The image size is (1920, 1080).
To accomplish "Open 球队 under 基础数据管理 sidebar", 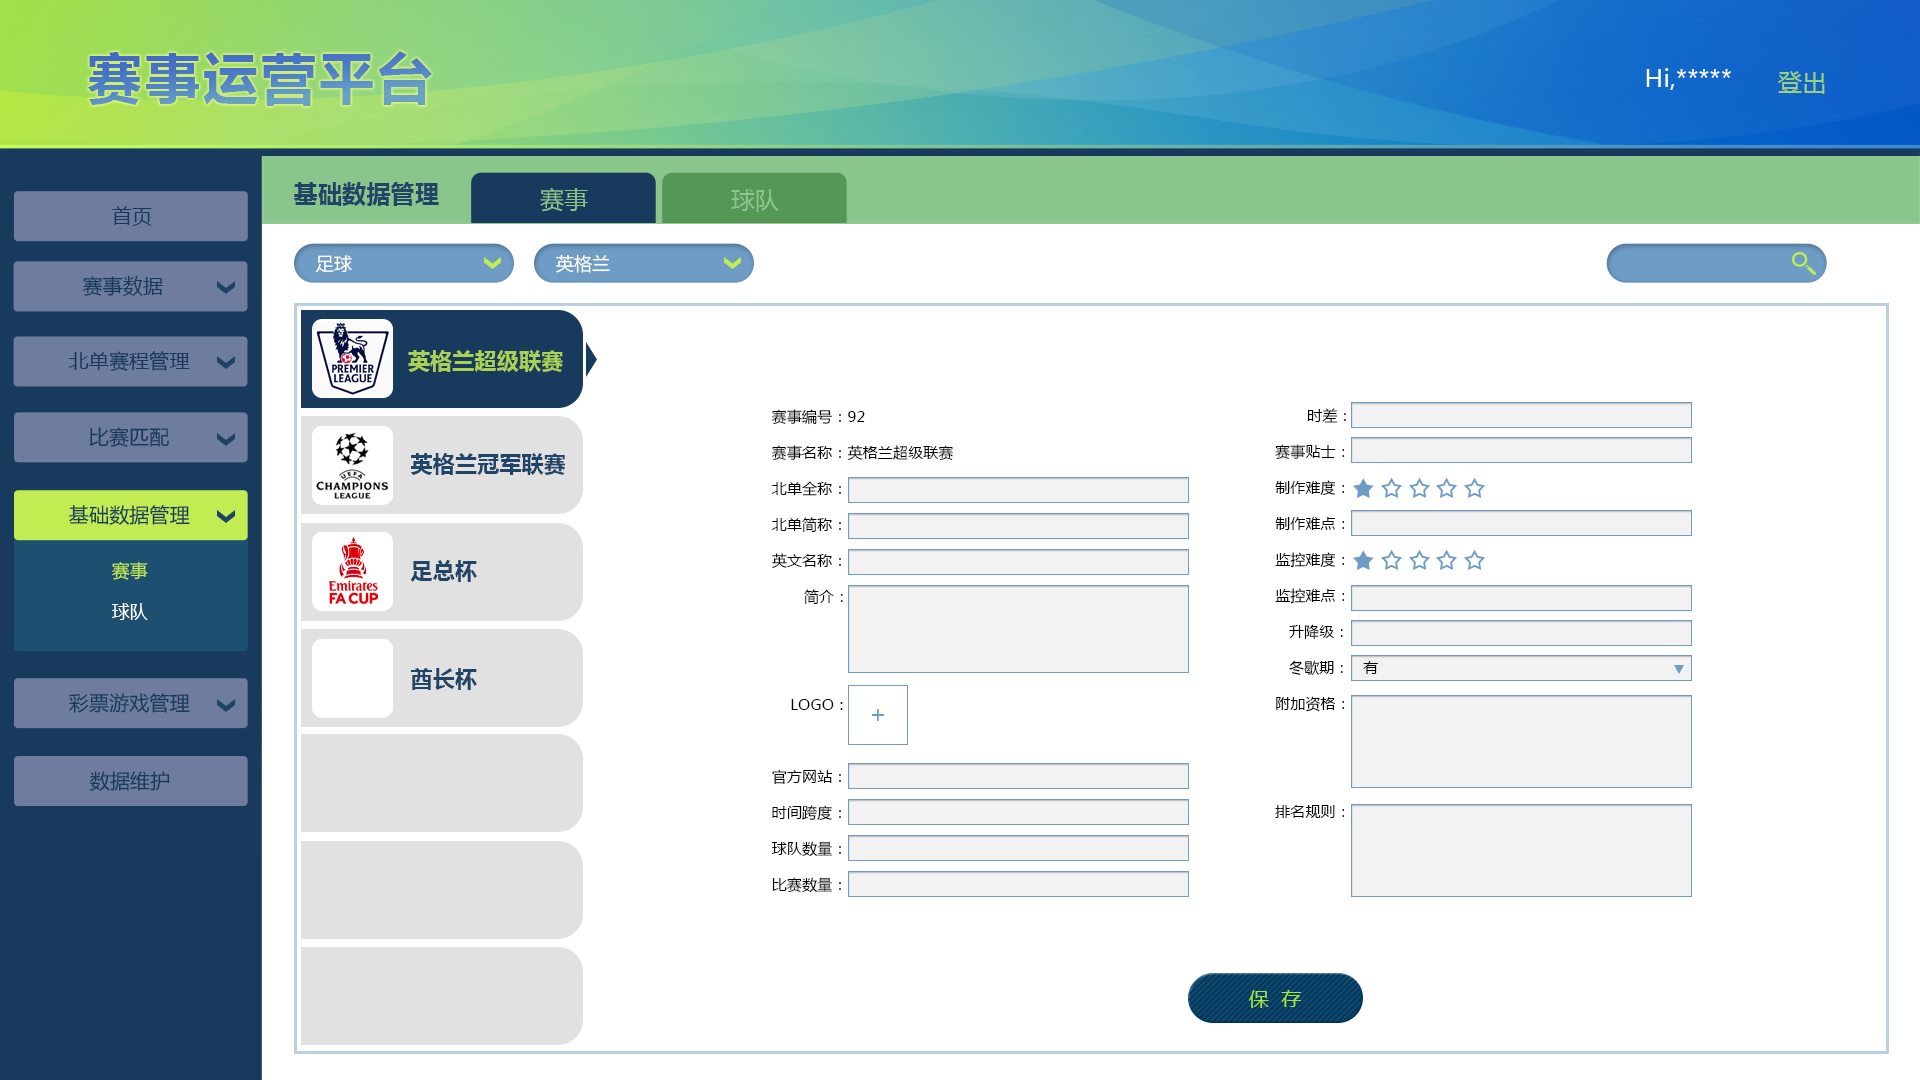I will [129, 612].
